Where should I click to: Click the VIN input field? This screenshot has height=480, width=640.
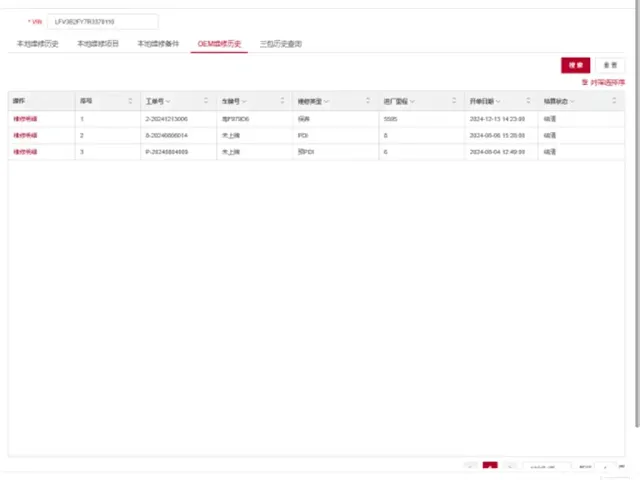click(102, 22)
